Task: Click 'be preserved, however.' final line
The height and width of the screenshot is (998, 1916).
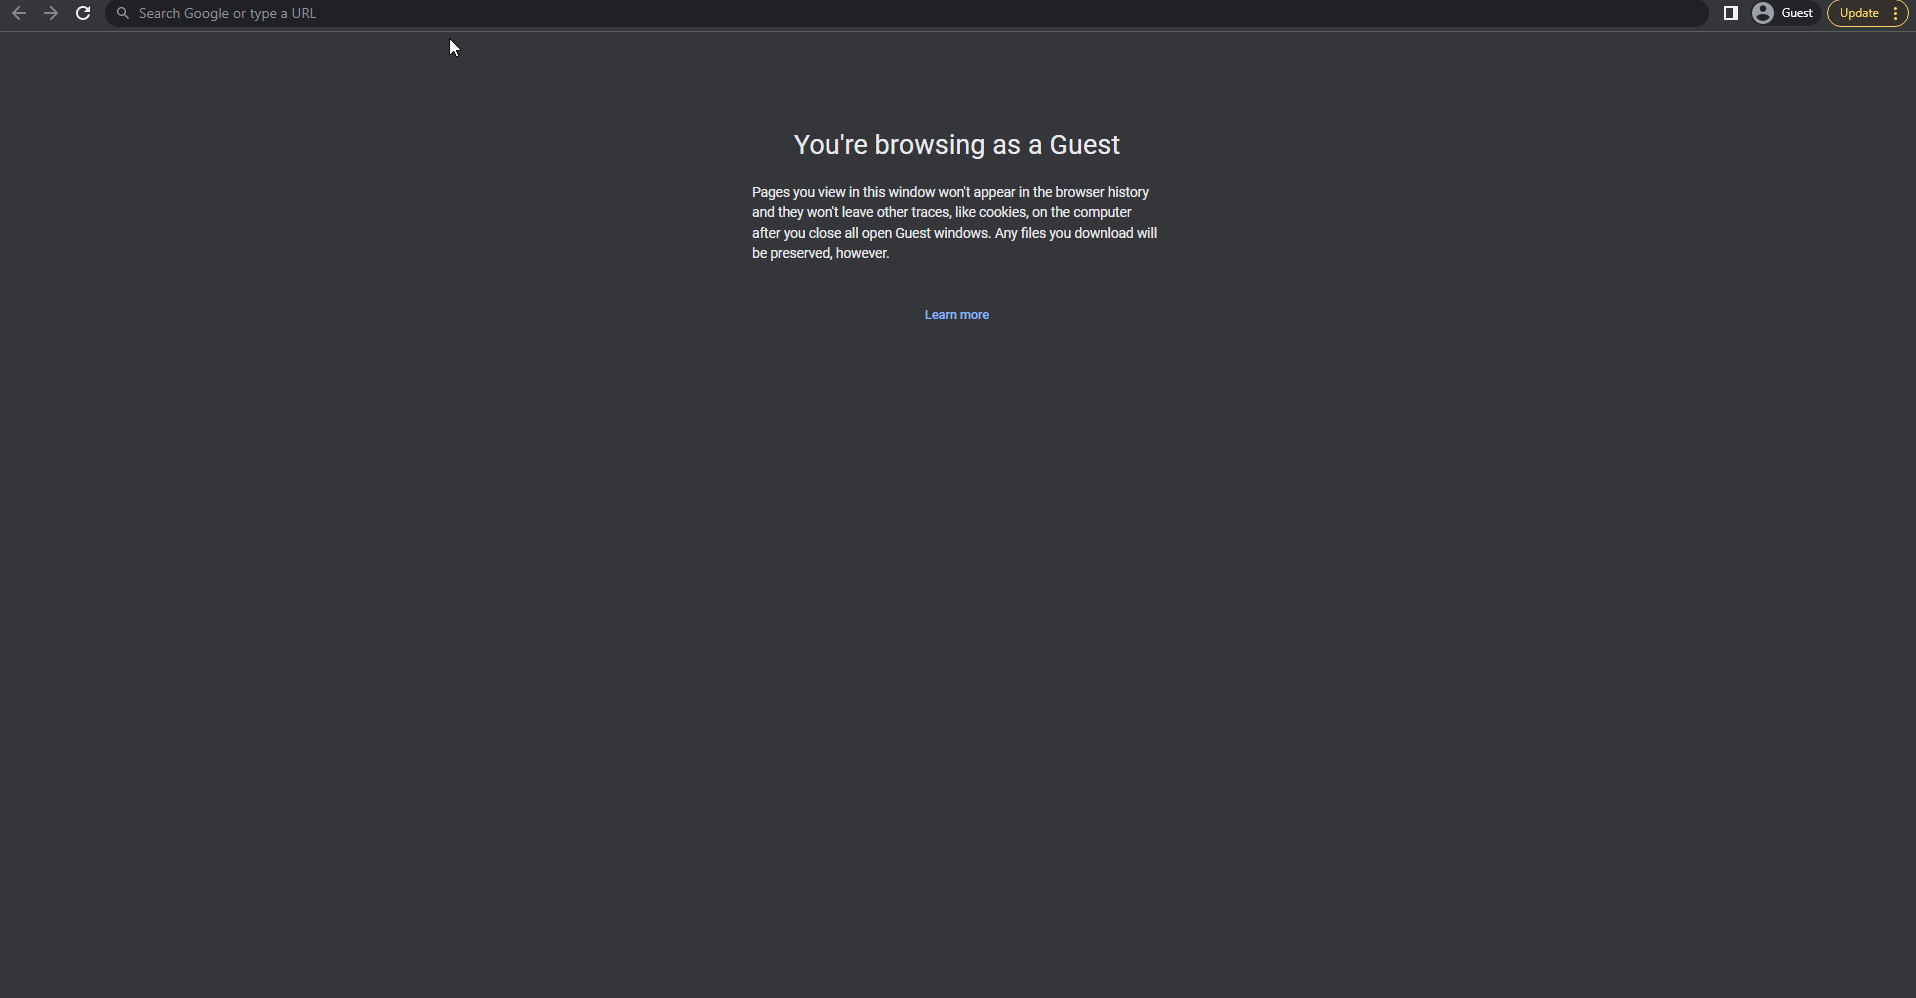Action: pyautogui.click(x=820, y=254)
